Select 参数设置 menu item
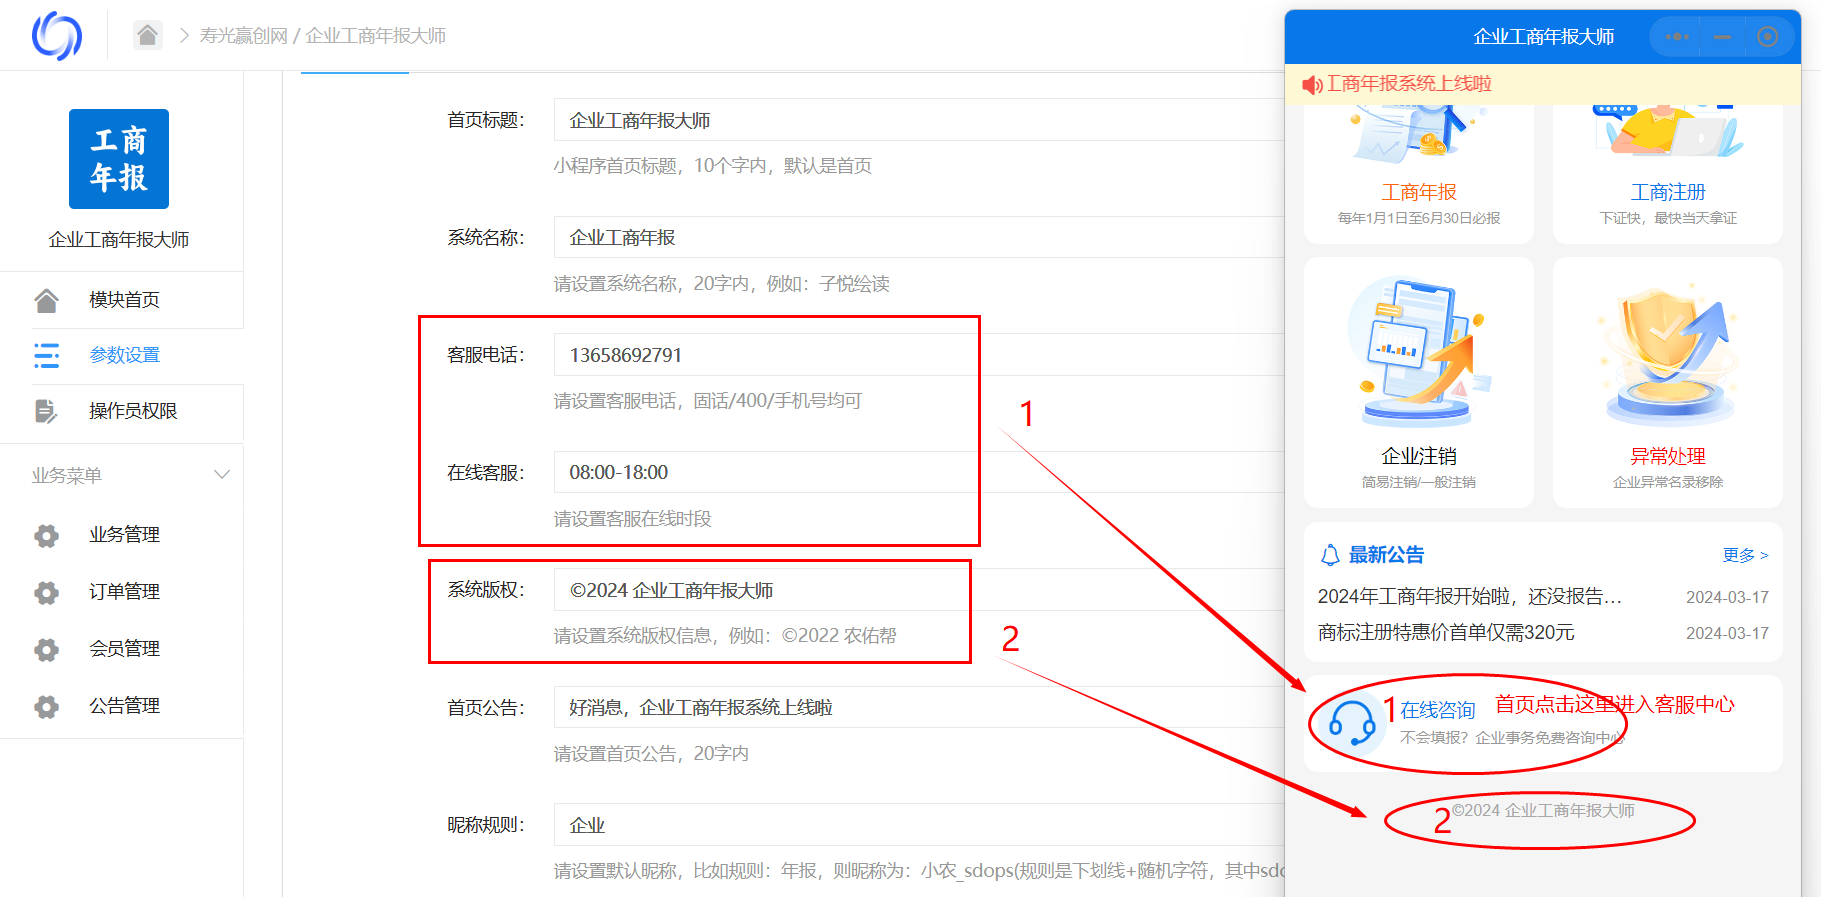Image resolution: width=1821 pixels, height=897 pixels. 122,355
